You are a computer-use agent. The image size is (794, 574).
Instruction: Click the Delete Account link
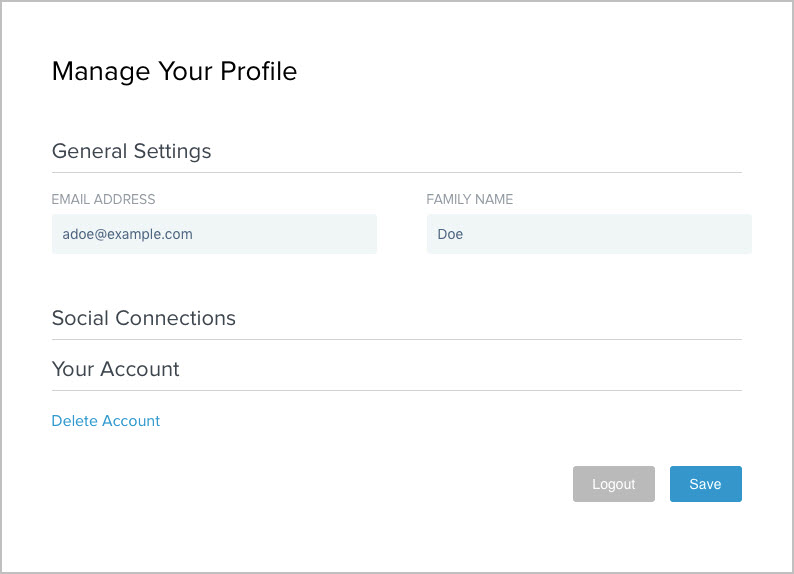point(106,421)
